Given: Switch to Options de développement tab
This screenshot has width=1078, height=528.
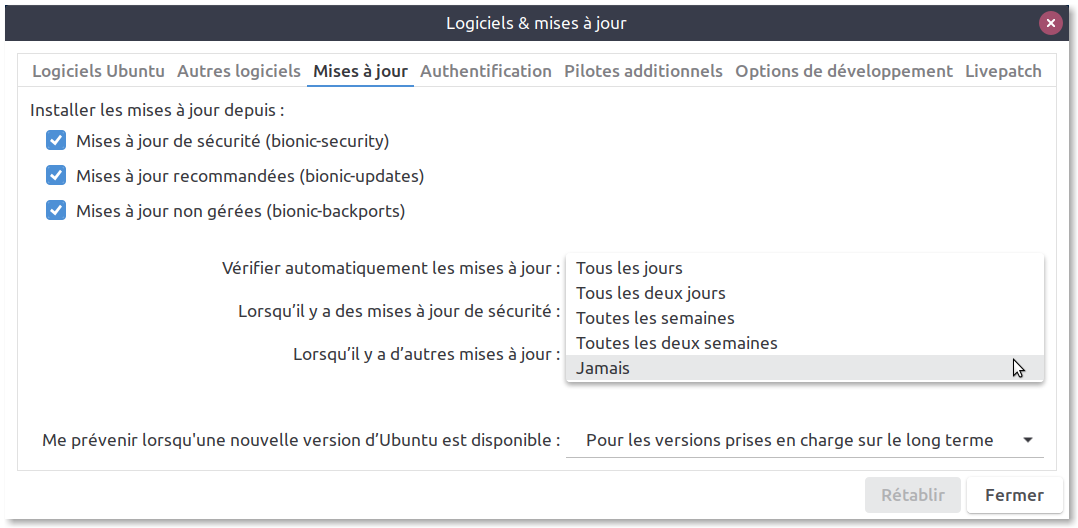Looking at the screenshot, I should click(844, 71).
